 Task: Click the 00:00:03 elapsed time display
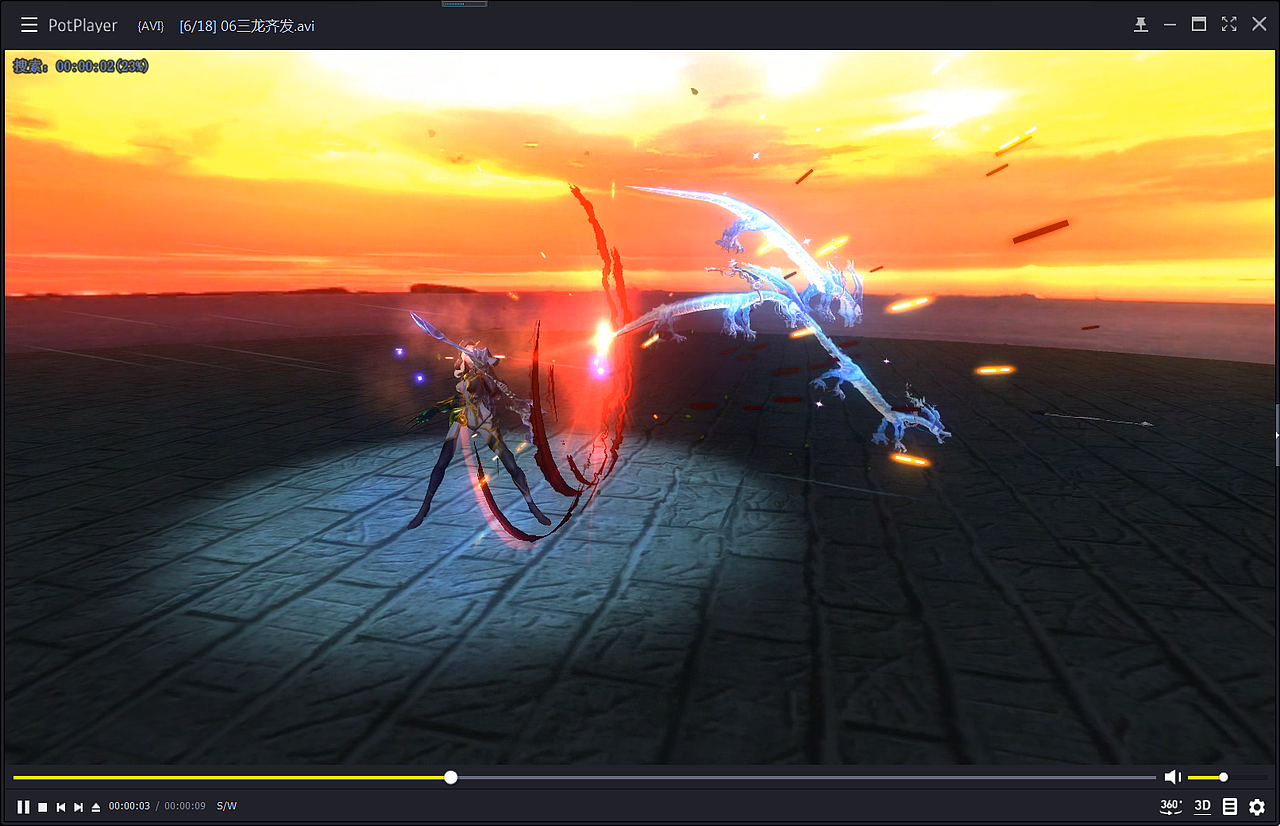point(129,805)
